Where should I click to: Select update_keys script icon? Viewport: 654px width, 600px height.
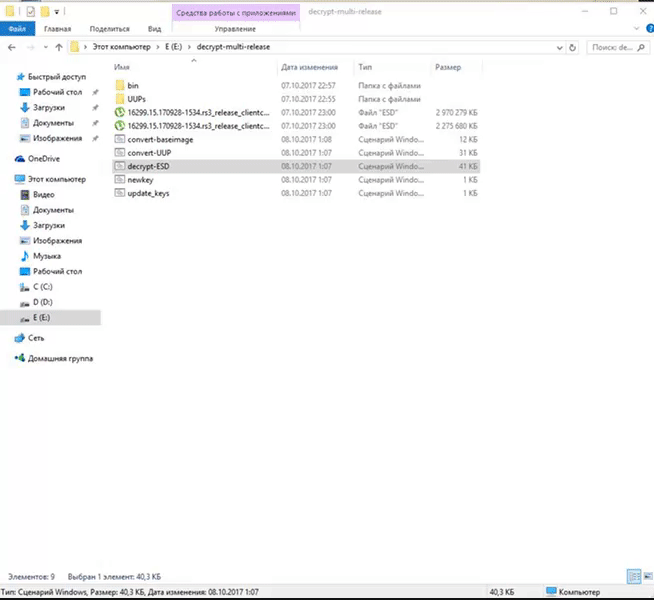coord(120,193)
